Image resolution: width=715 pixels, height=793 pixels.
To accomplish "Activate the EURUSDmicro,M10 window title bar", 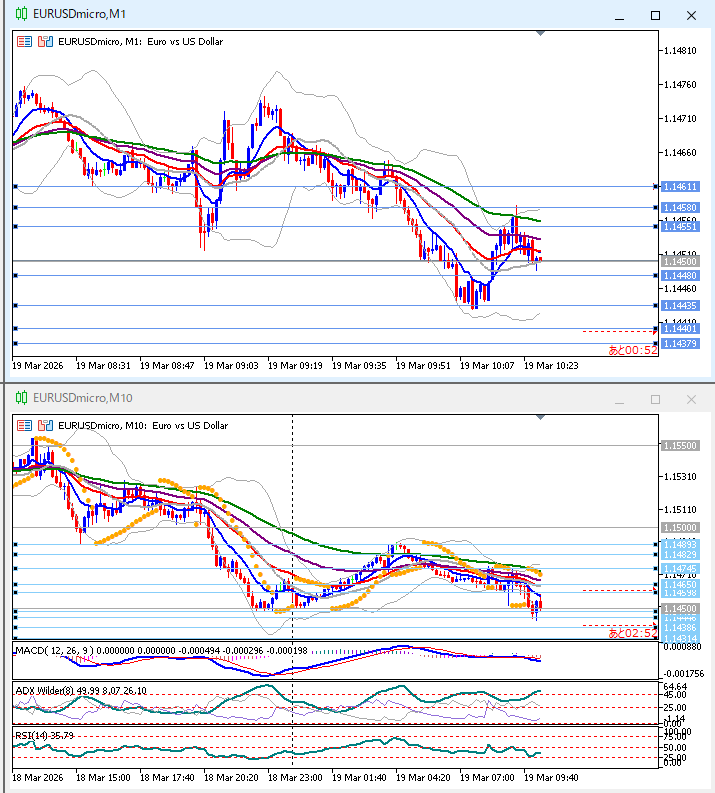I will click(300, 398).
